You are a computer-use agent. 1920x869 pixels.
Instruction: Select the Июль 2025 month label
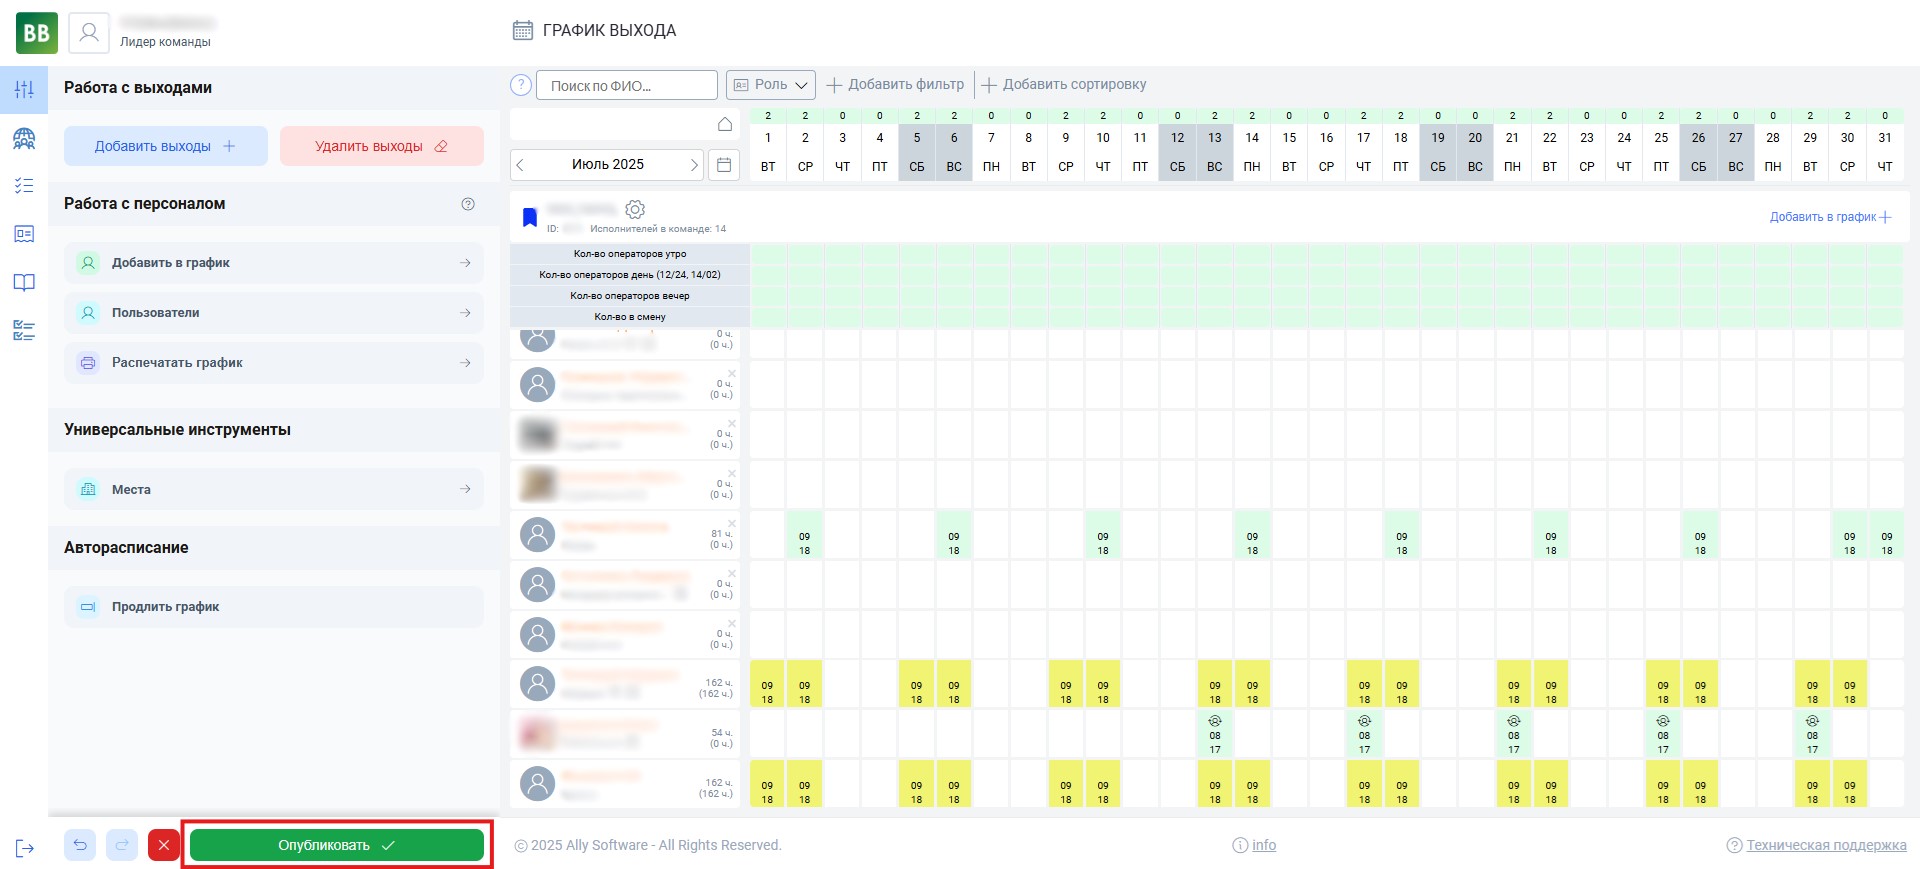(608, 165)
